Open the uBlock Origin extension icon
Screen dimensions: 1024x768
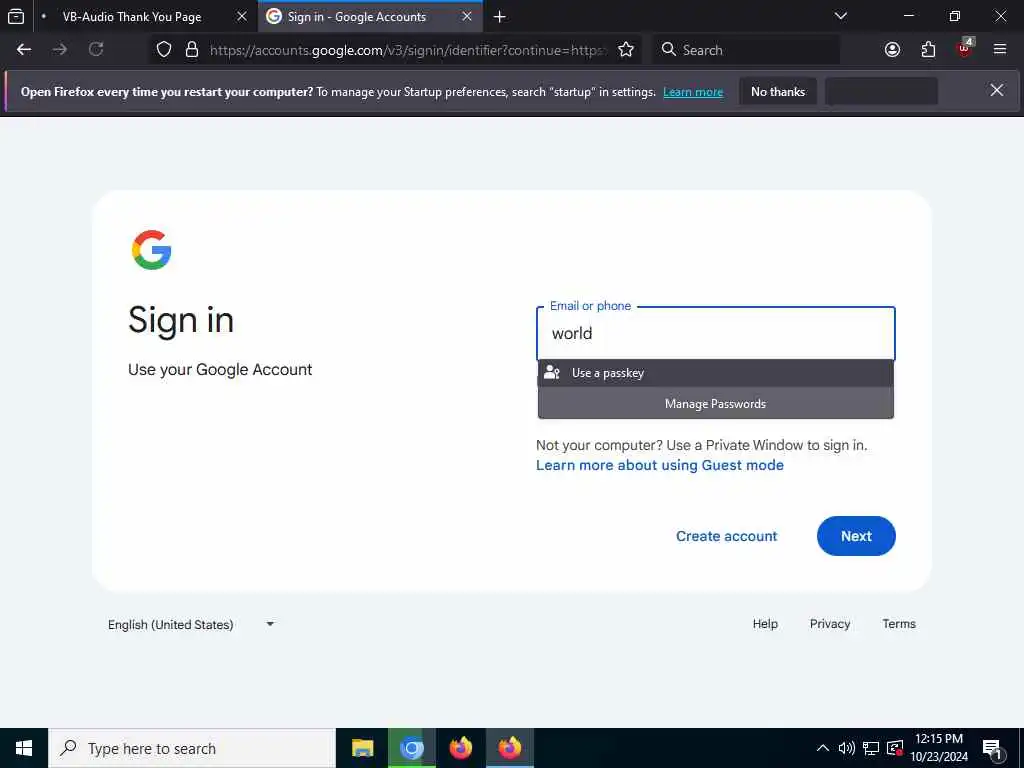(x=965, y=48)
